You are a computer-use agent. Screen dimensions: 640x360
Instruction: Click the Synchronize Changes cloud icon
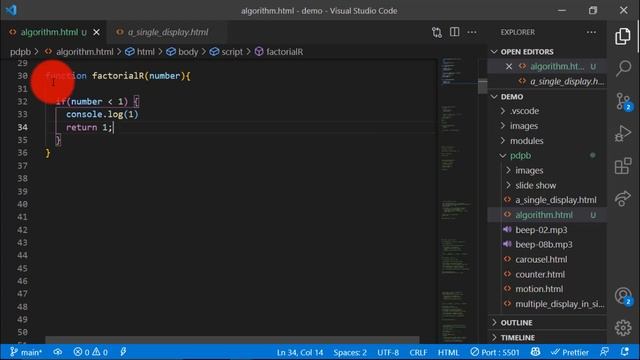point(58,352)
